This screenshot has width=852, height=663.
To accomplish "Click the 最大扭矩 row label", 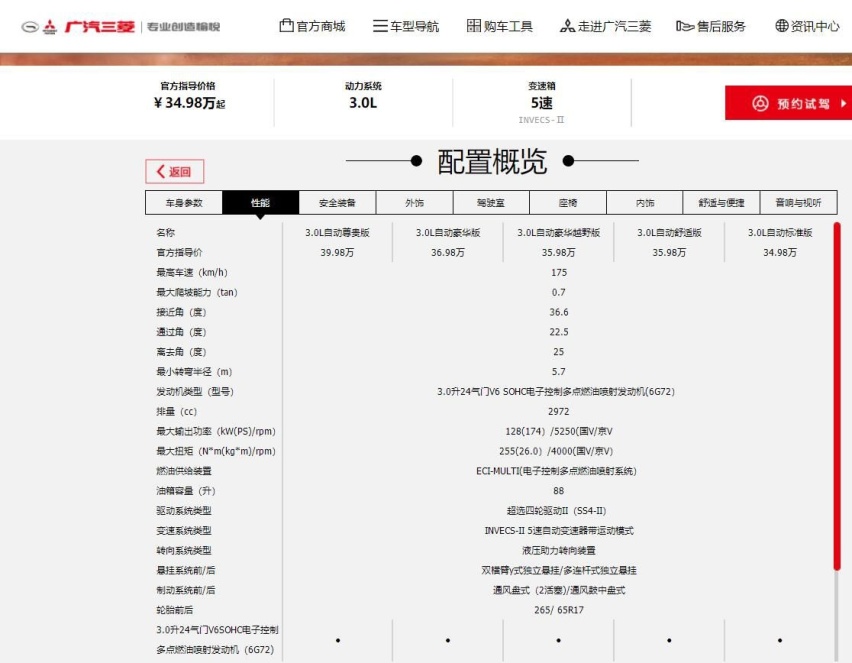I will pyautogui.click(x=216, y=451).
